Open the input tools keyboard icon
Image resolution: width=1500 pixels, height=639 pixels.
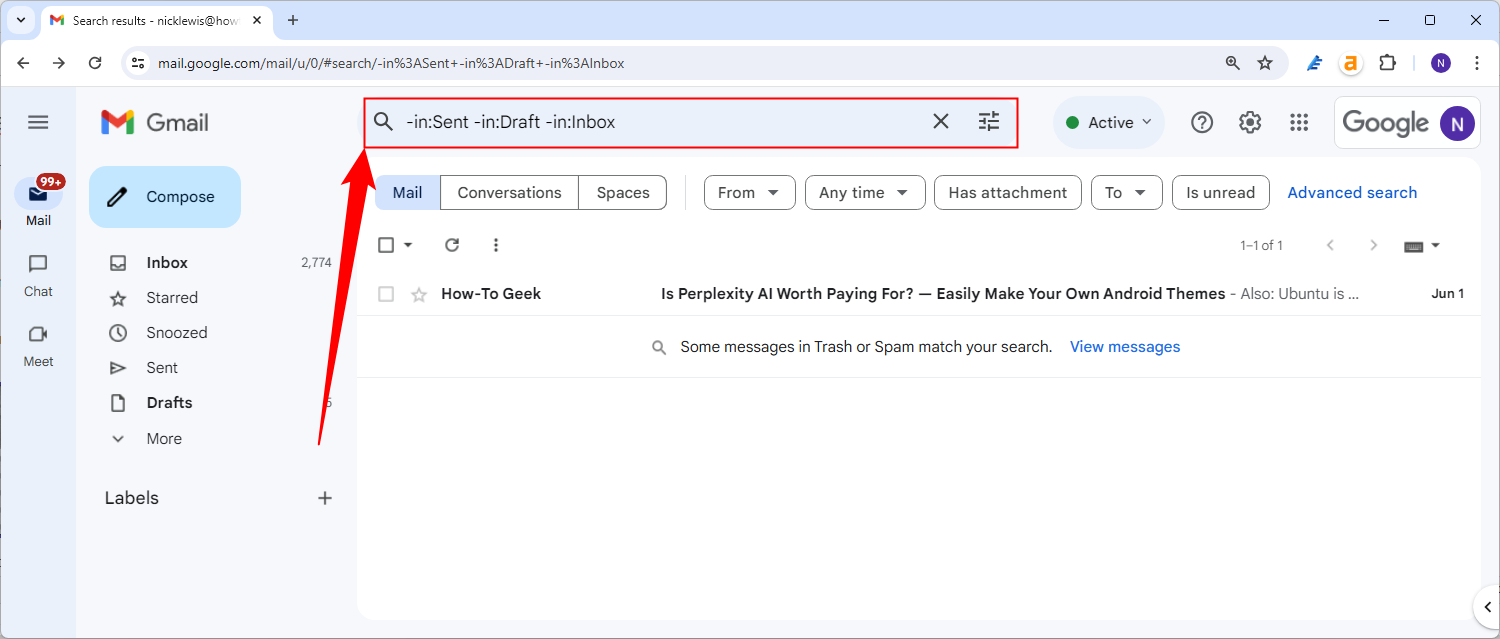(1413, 246)
